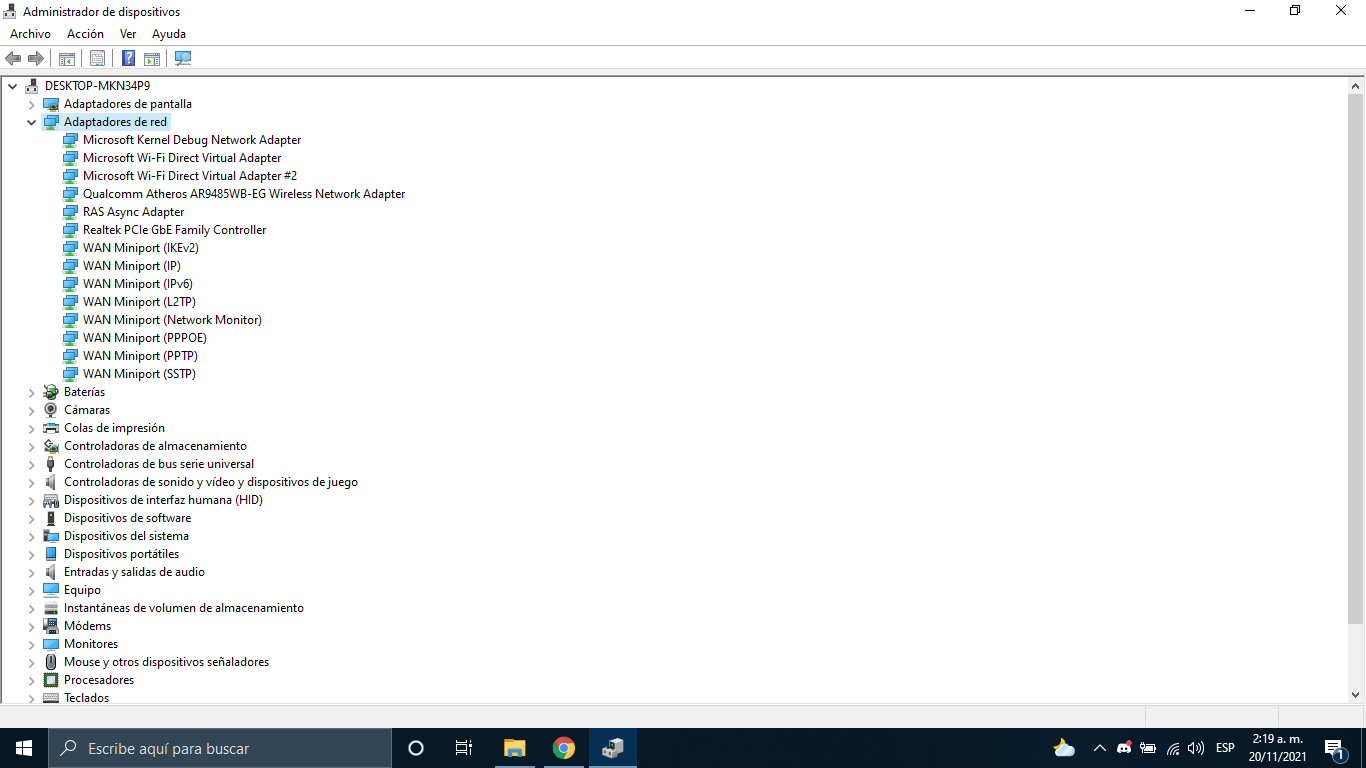
Task: Click the Wi-Fi network tray icon
Action: (1173, 748)
